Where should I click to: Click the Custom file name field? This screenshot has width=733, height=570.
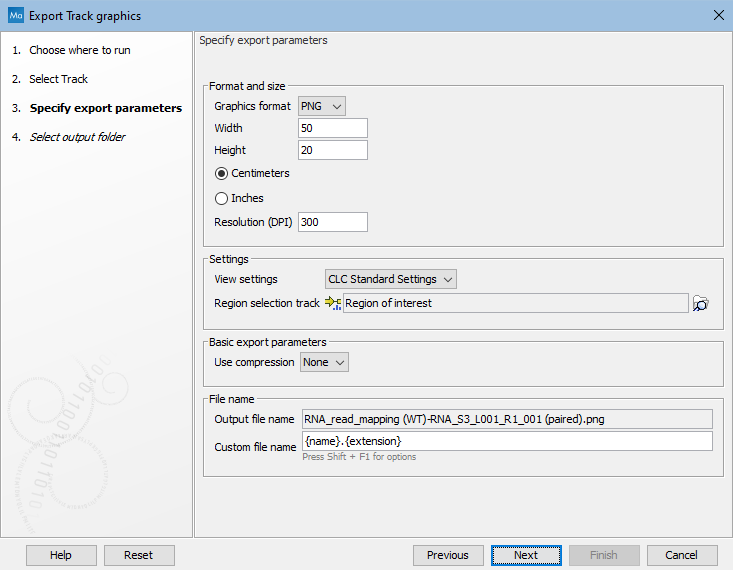click(507, 441)
